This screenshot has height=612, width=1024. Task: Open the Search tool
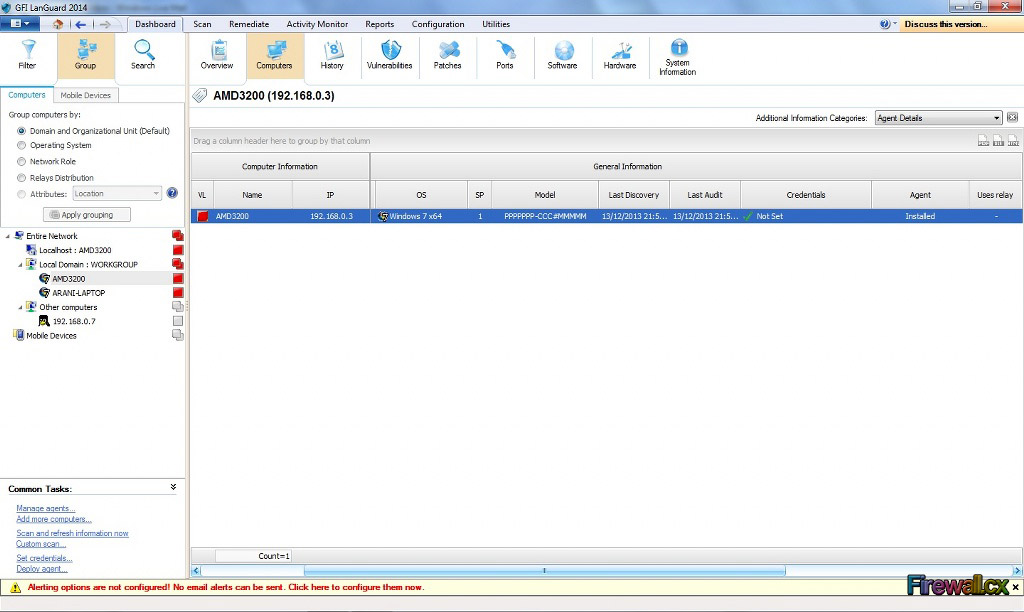pos(143,56)
